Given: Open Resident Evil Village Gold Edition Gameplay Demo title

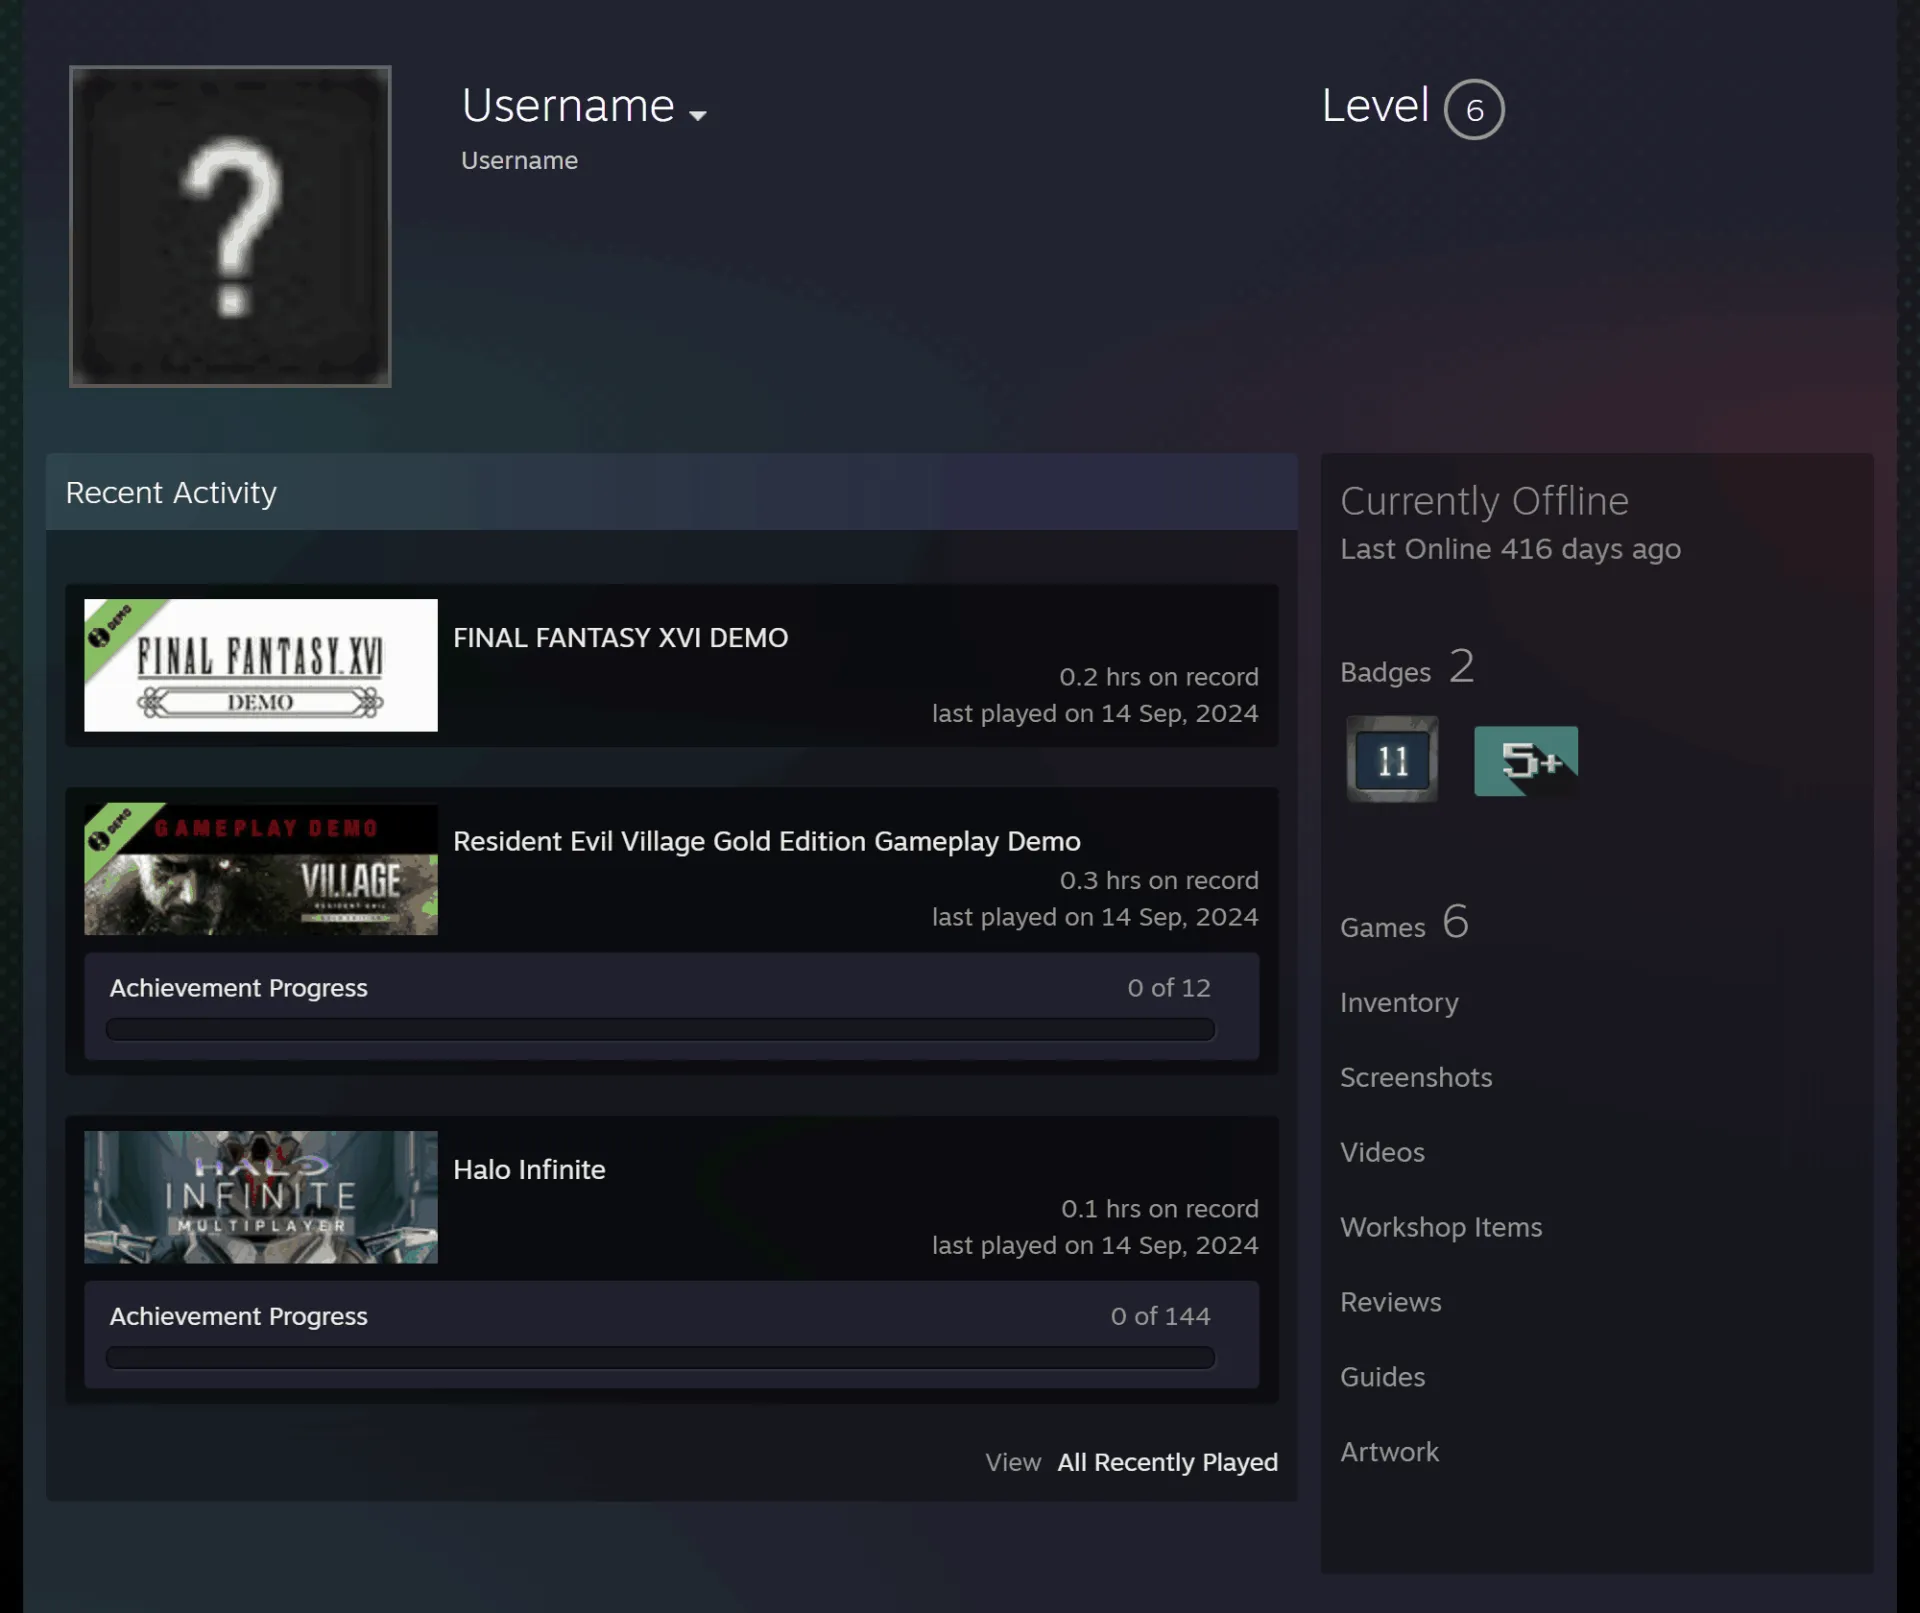Looking at the screenshot, I should (x=767, y=842).
